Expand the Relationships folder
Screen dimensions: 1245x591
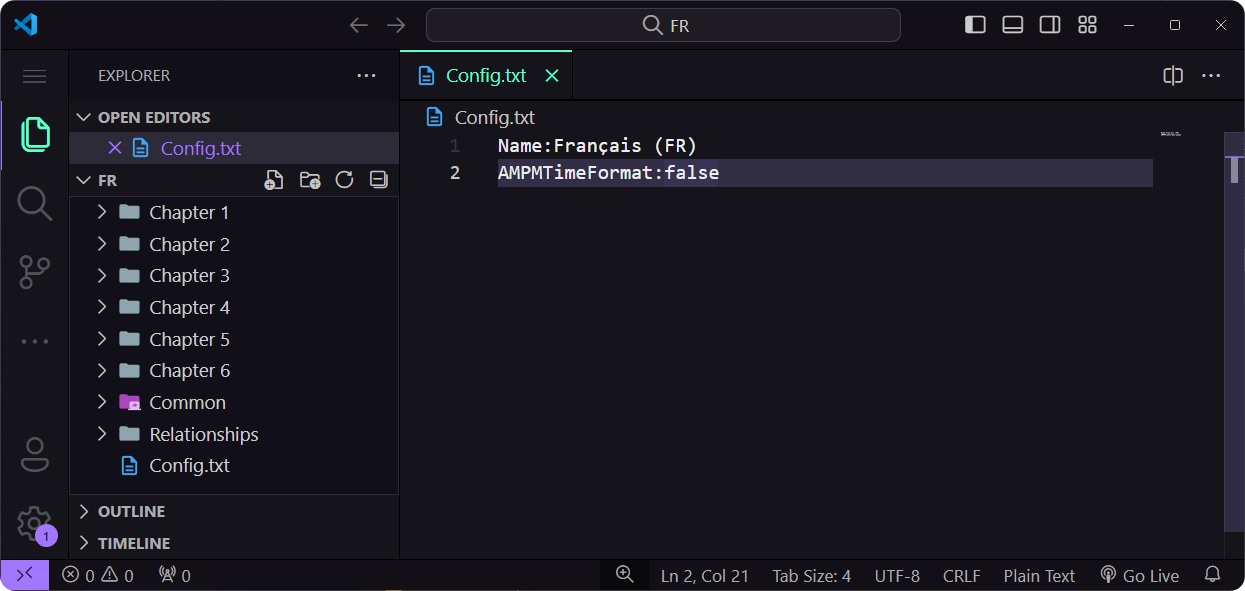[x=203, y=434]
